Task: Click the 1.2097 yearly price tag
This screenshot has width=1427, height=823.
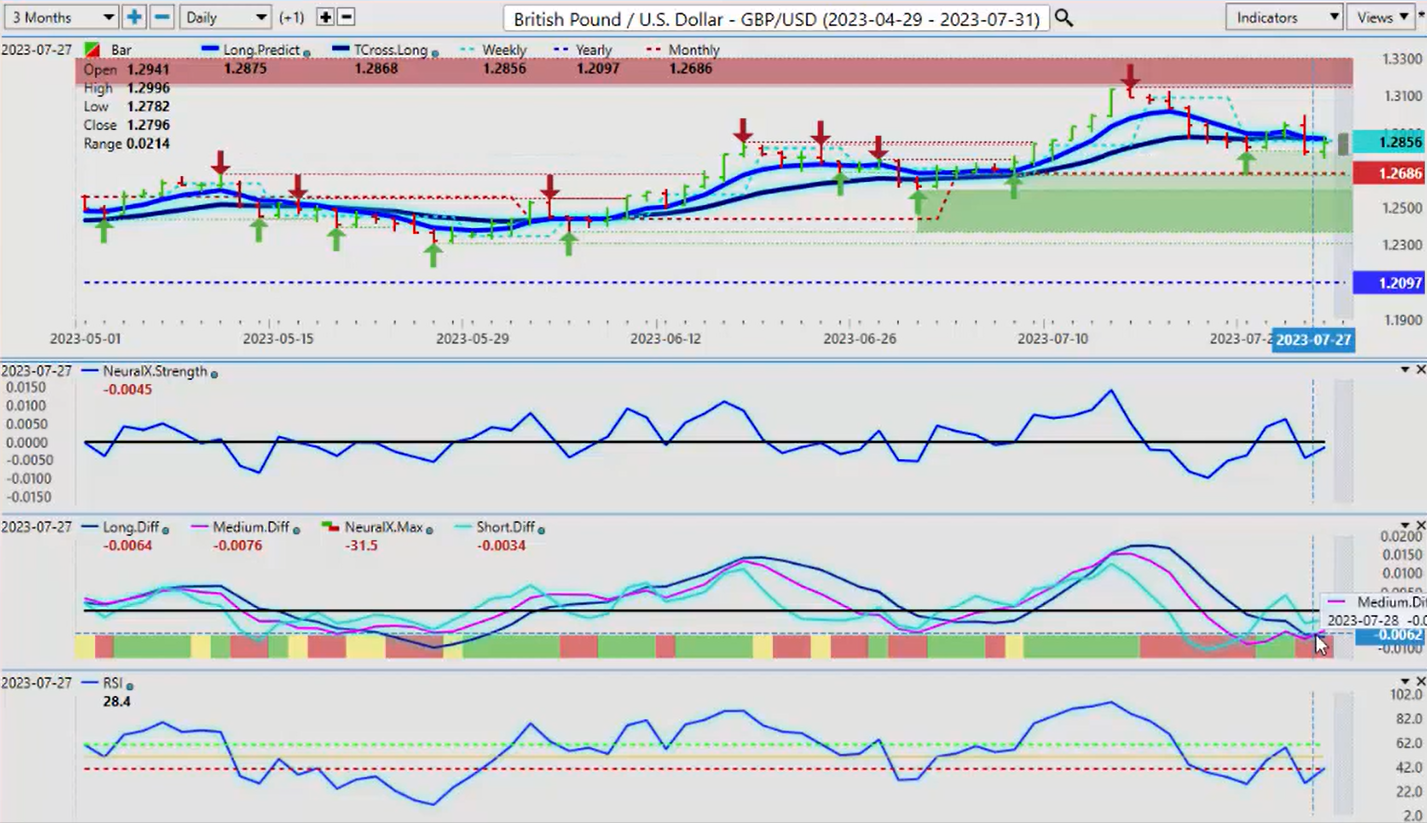Action: tap(1389, 283)
